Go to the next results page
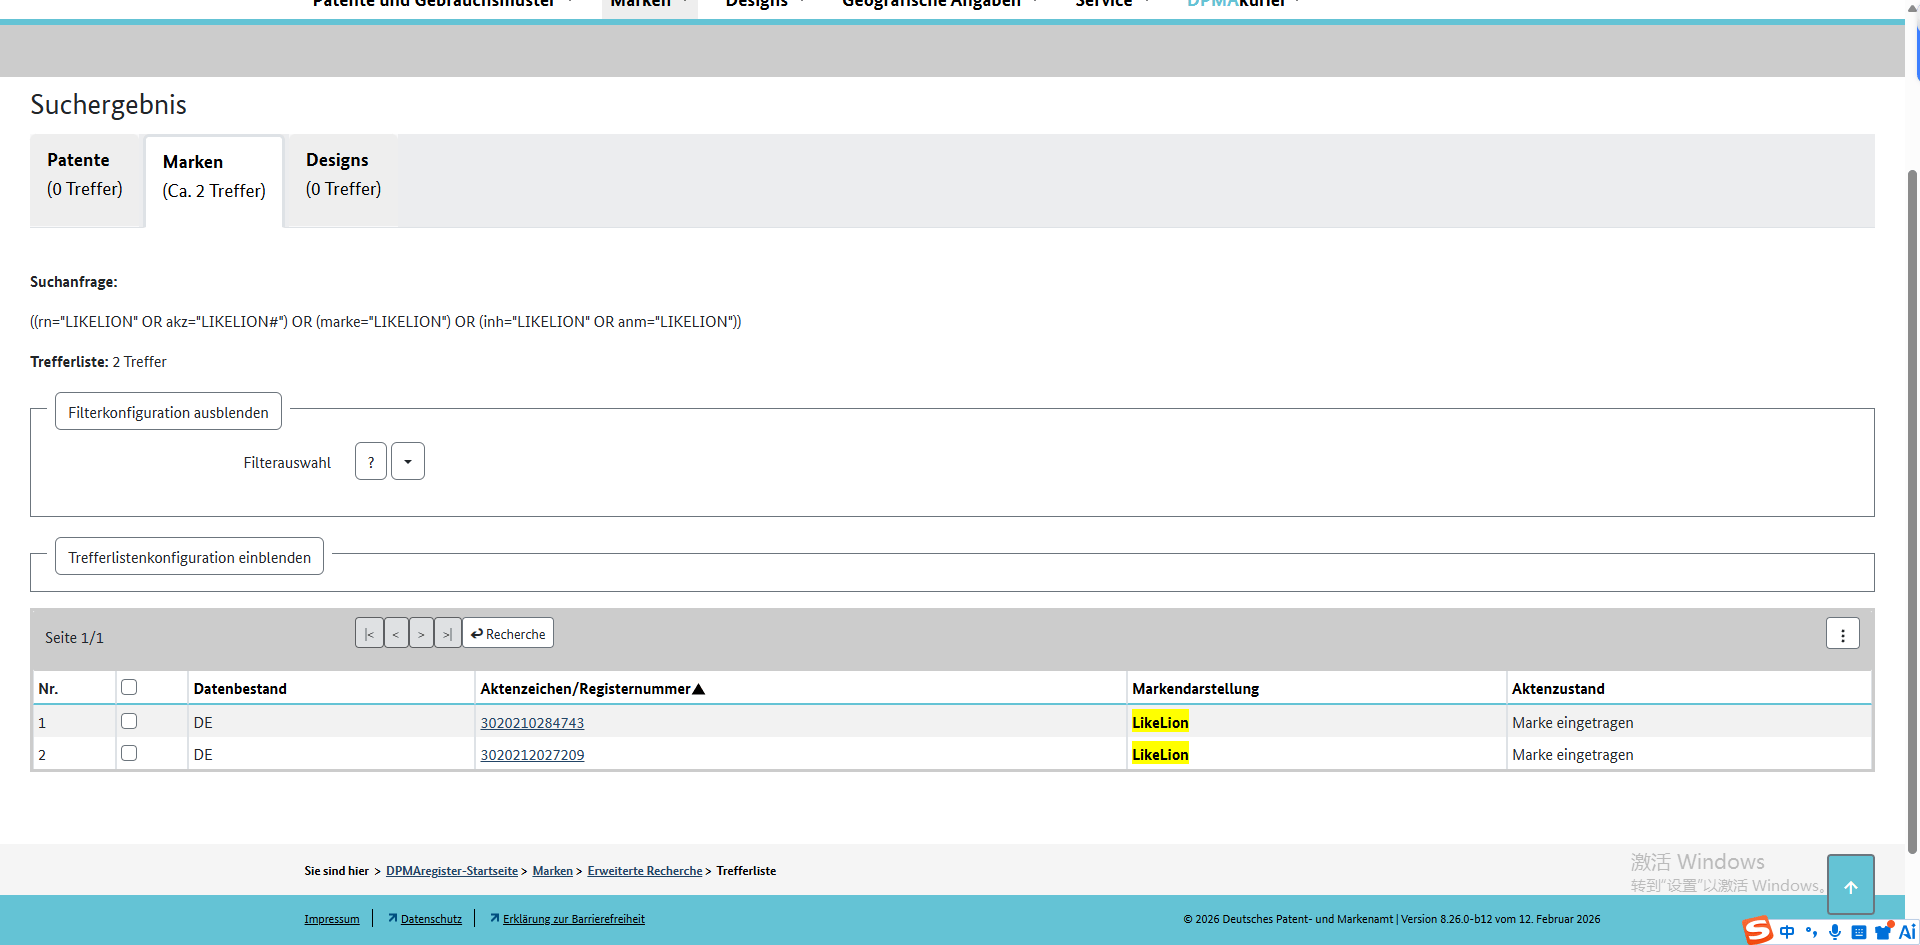This screenshot has width=1920, height=945. pyautogui.click(x=421, y=634)
